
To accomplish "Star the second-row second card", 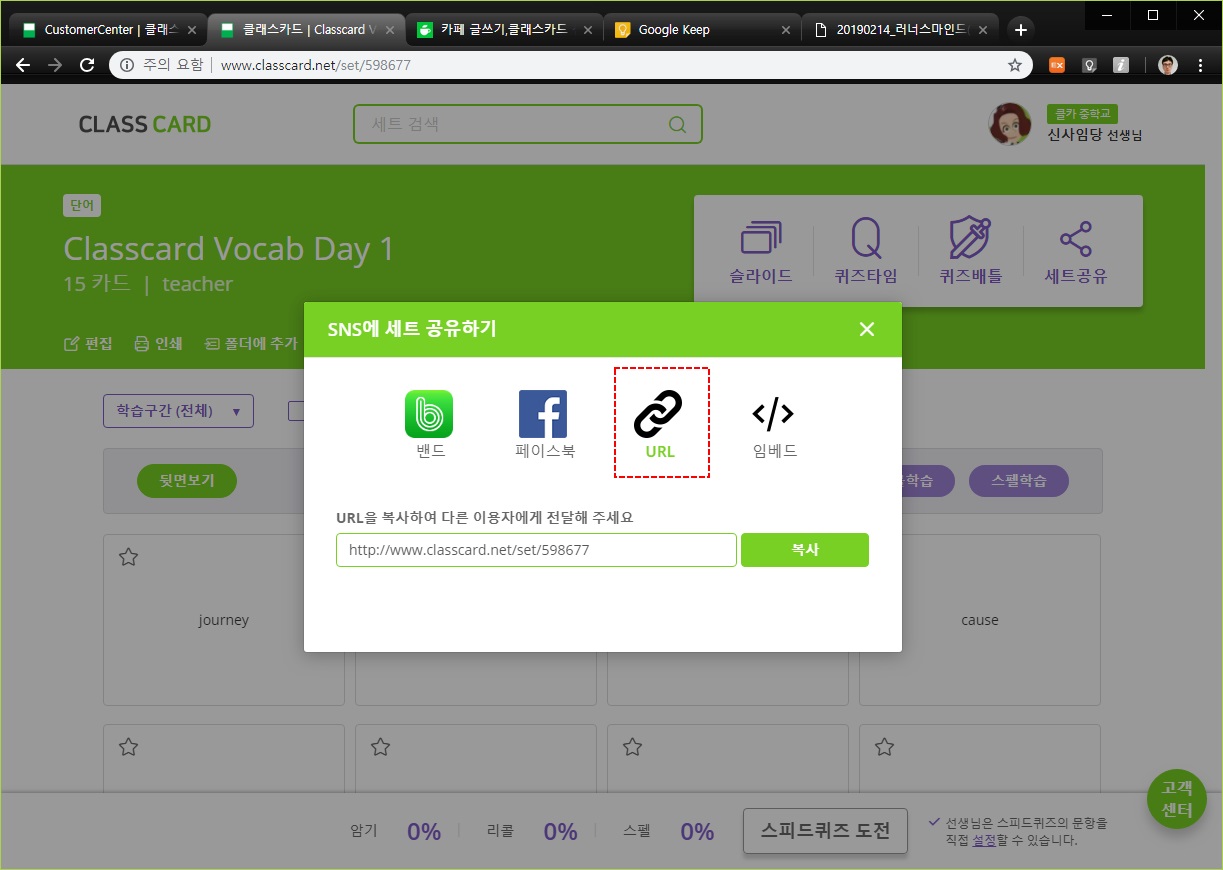I will pyautogui.click(x=380, y=746).
